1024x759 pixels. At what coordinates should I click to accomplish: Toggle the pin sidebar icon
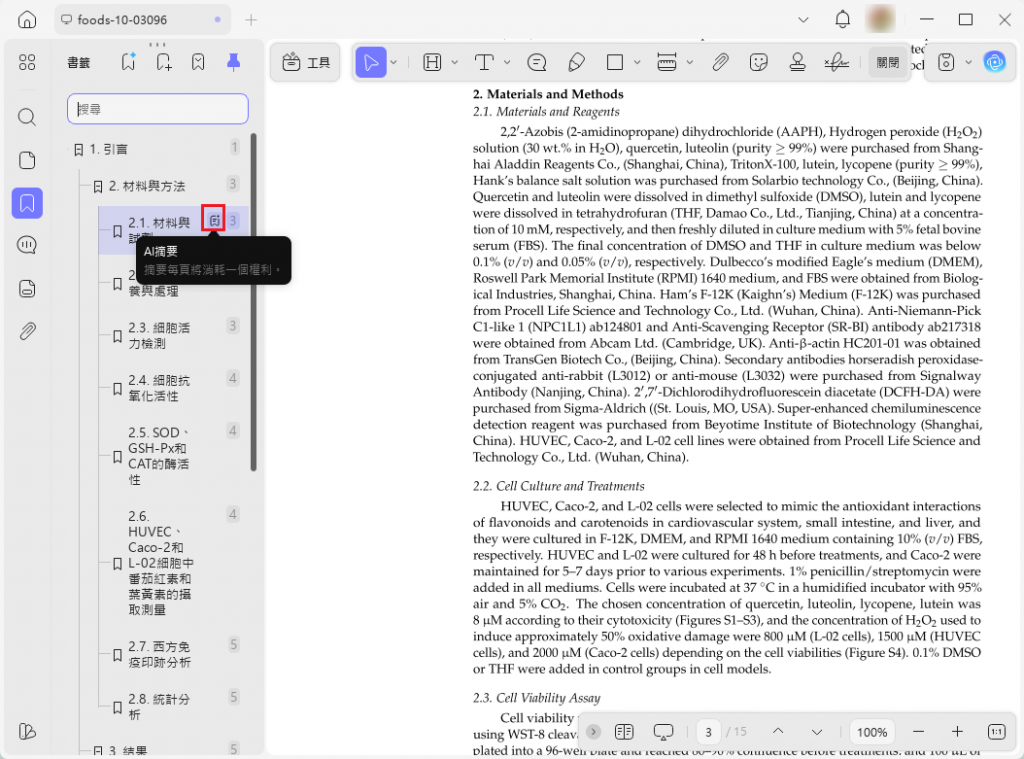(x=233, y=62)
